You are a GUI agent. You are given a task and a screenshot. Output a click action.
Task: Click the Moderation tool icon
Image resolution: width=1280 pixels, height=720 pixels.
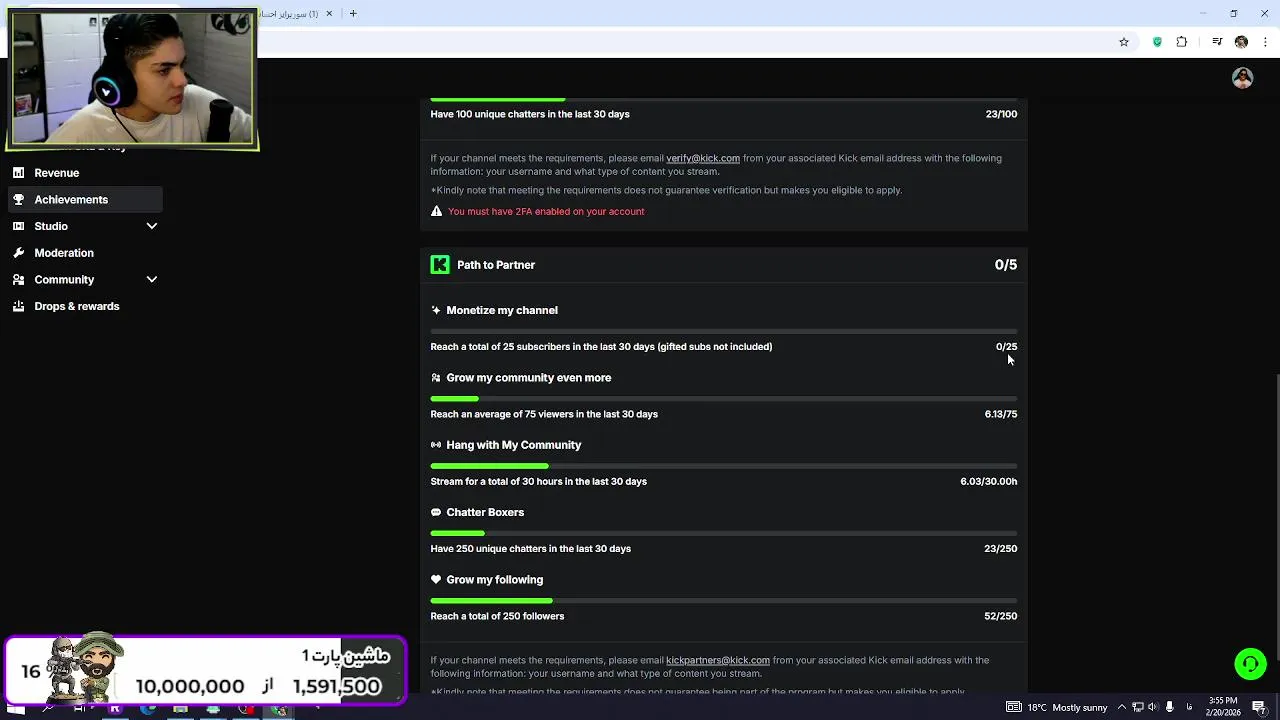[x=18, y=253]
